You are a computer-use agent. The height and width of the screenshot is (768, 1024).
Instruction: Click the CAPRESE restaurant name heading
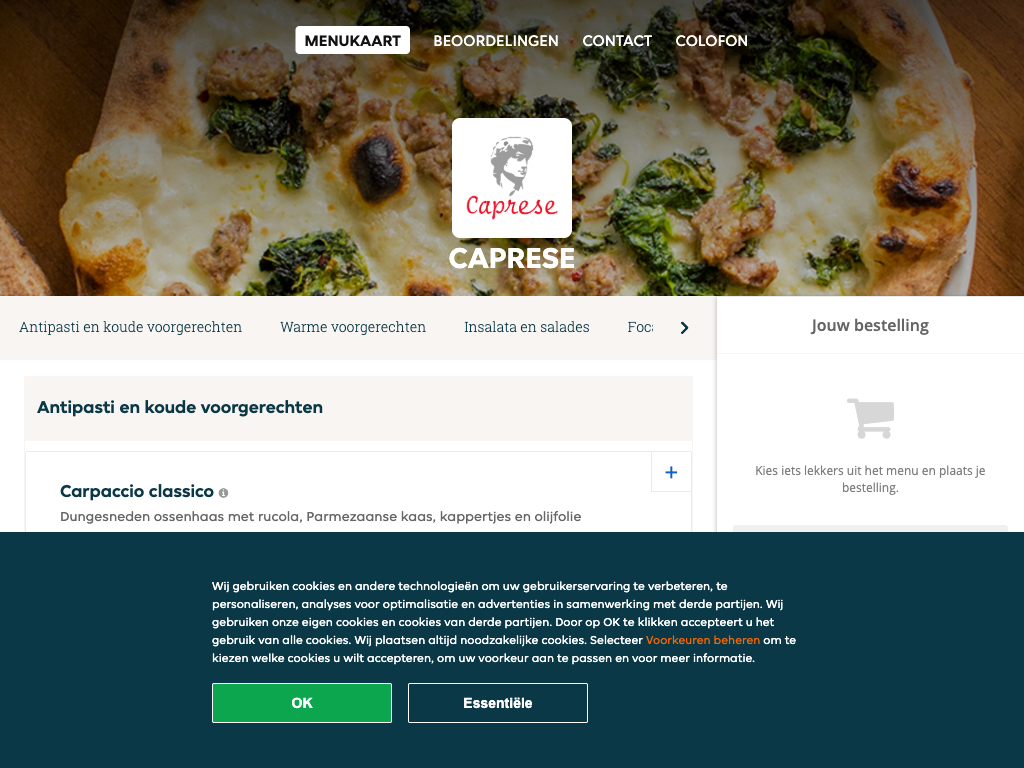pyautogui.click(x=512, y=259)
